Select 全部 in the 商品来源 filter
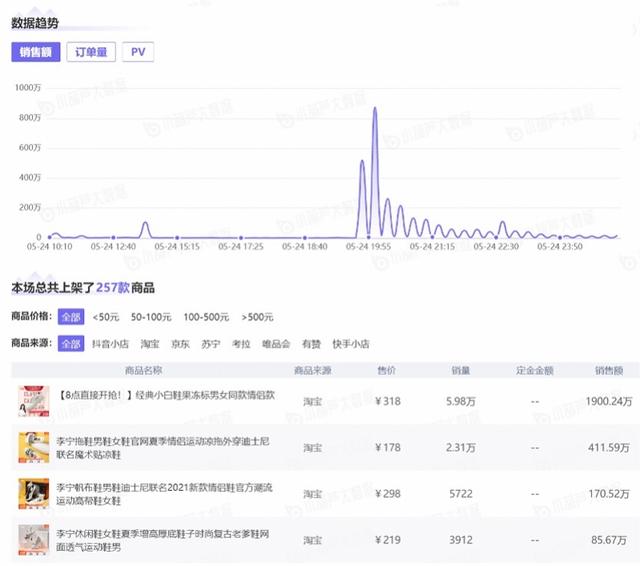 [71, 344]
